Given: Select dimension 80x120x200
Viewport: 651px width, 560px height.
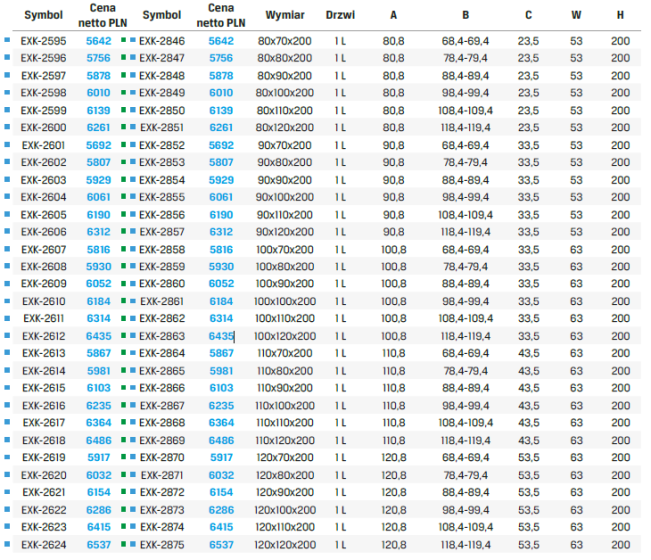Looking at the screenshot, I should click(284, 128).
